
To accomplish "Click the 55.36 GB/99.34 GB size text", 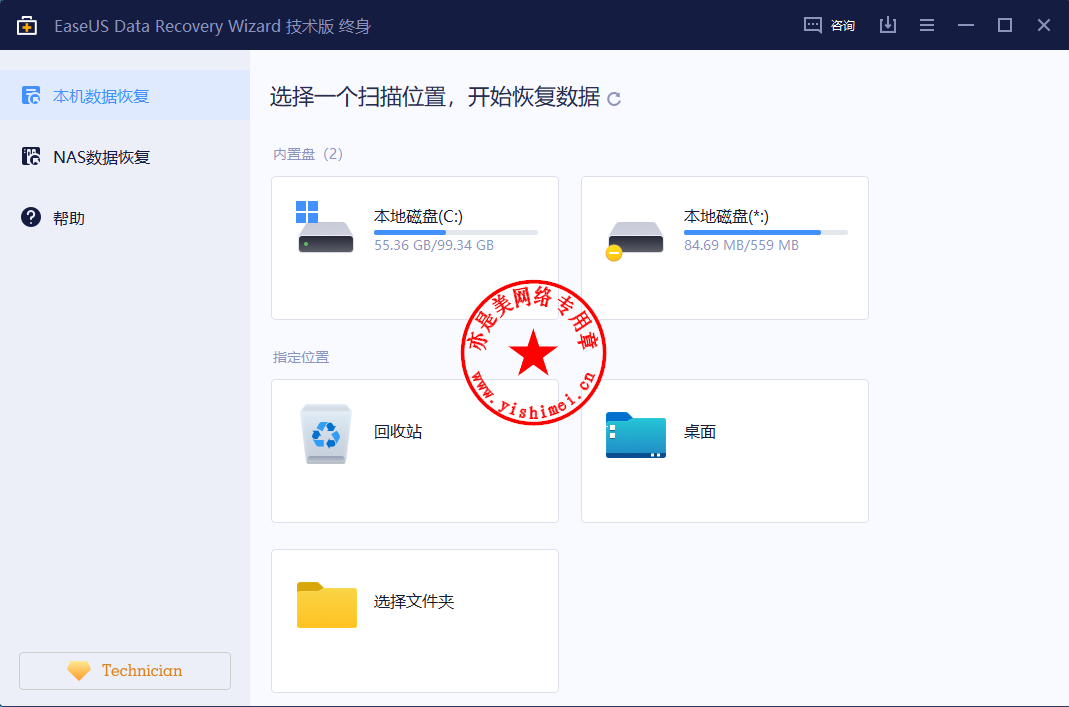I will [x=434, y=245].
